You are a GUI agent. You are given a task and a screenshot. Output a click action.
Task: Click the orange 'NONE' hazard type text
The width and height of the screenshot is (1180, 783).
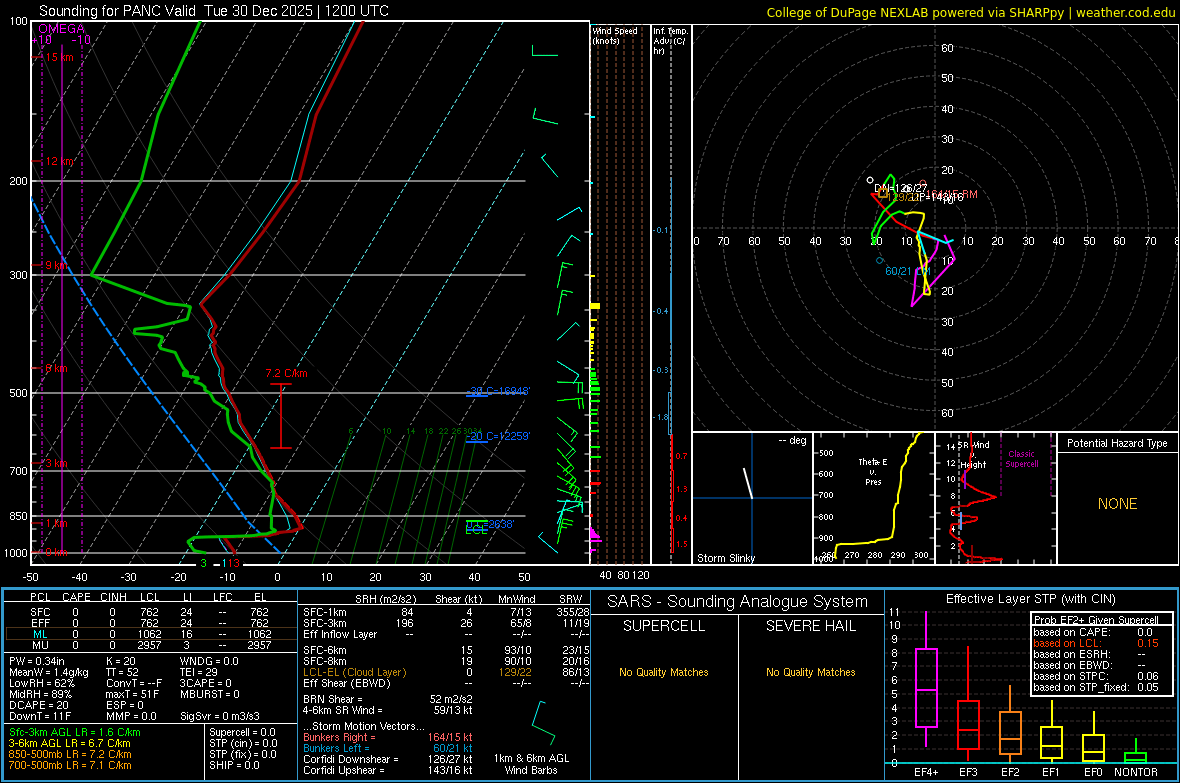point(1118,504)
